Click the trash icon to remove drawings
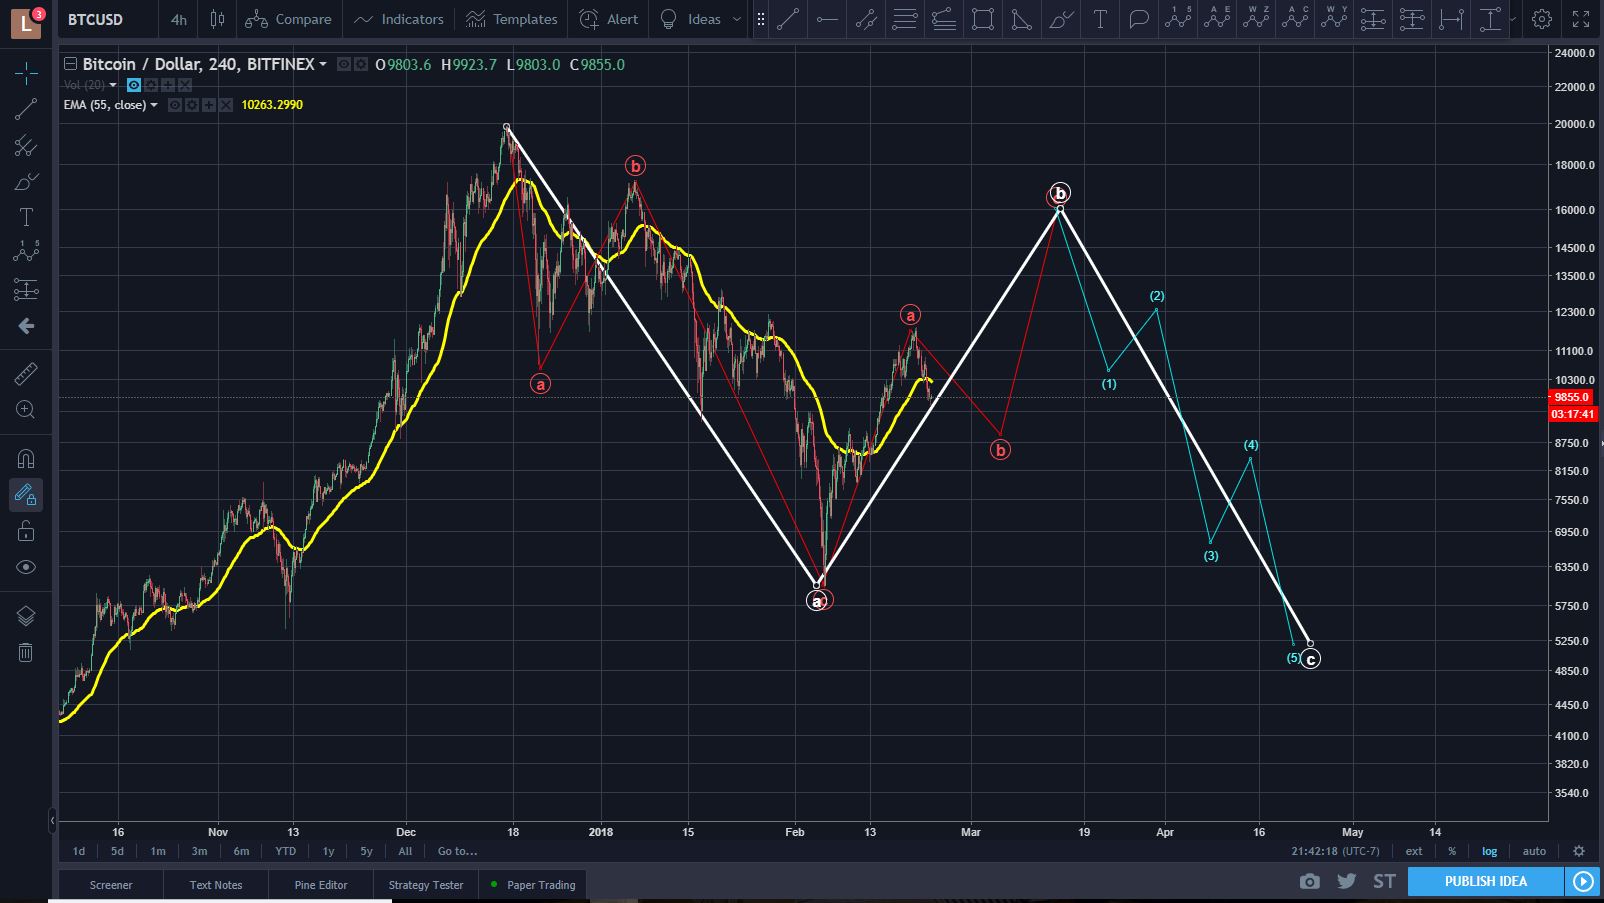This screenshot has width=1604, height=903. click(26, 653)
